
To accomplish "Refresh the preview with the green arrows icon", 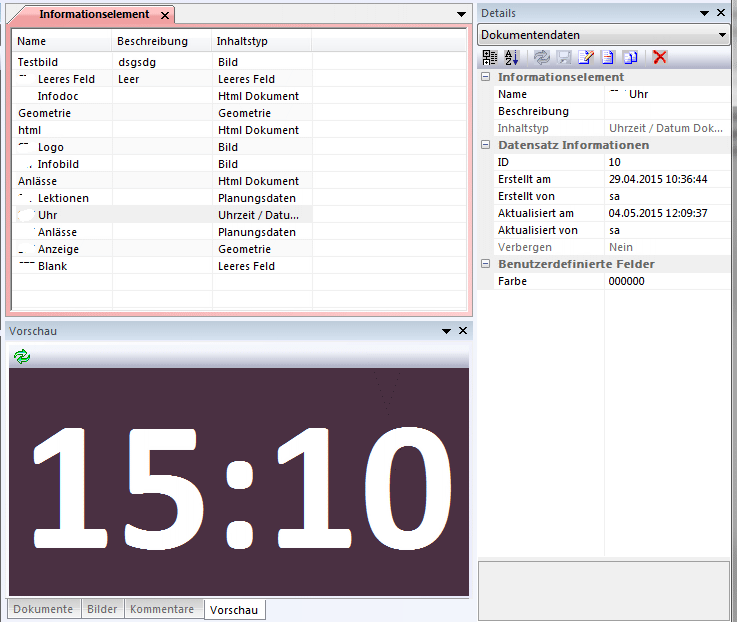I will (x=22, y=356).
